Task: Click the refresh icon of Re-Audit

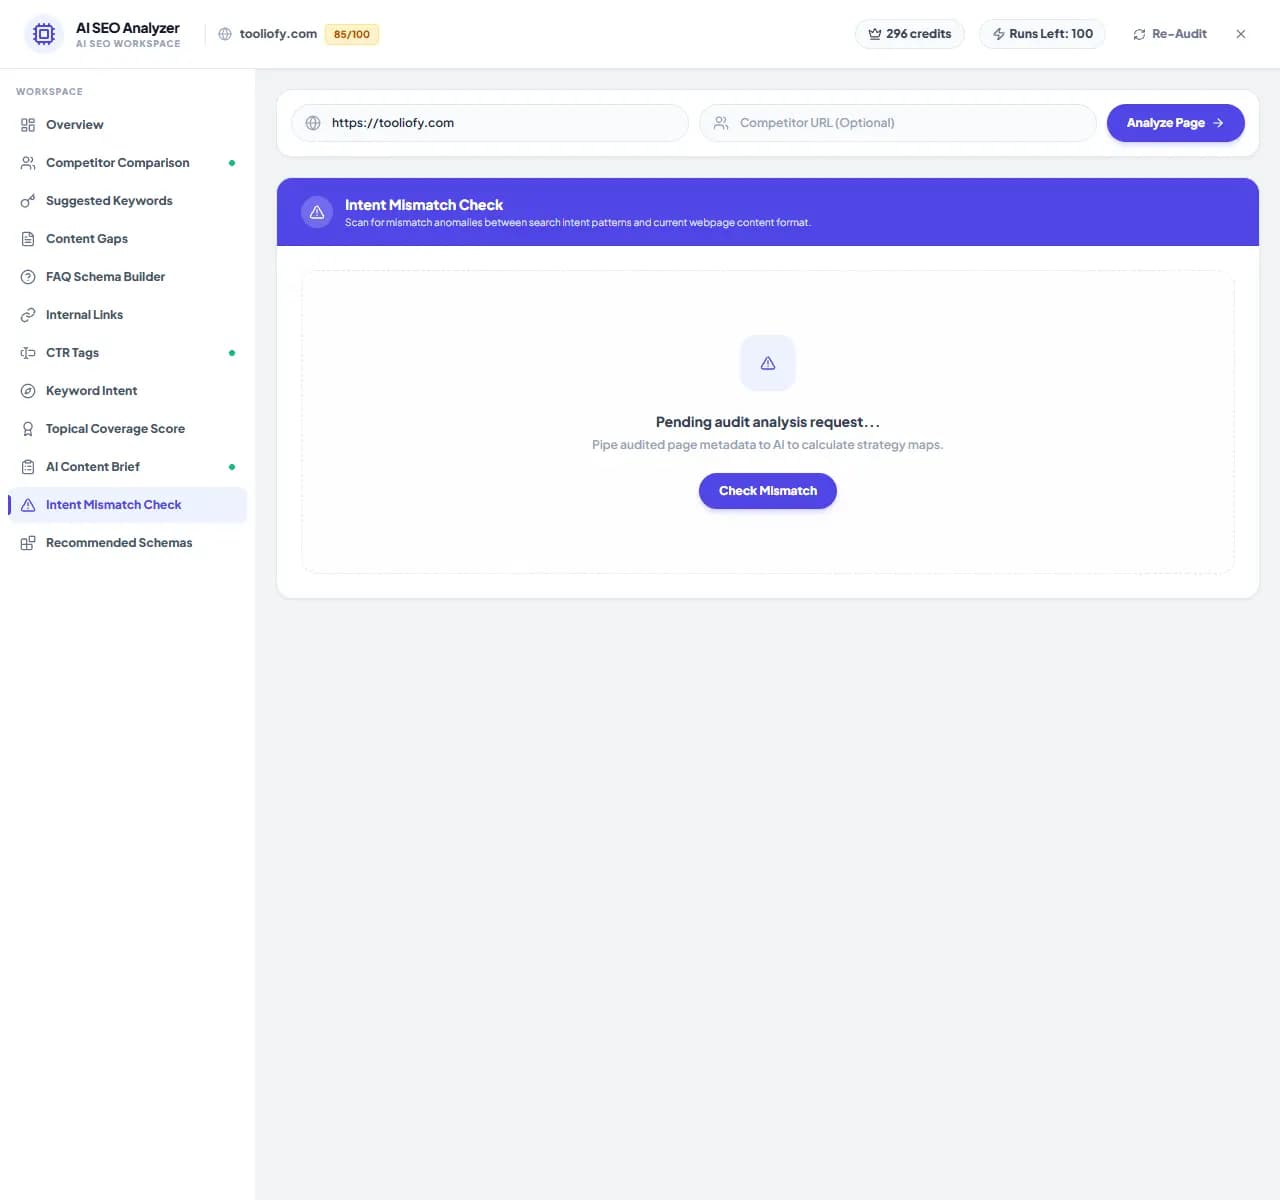Action: point(1139,34)
